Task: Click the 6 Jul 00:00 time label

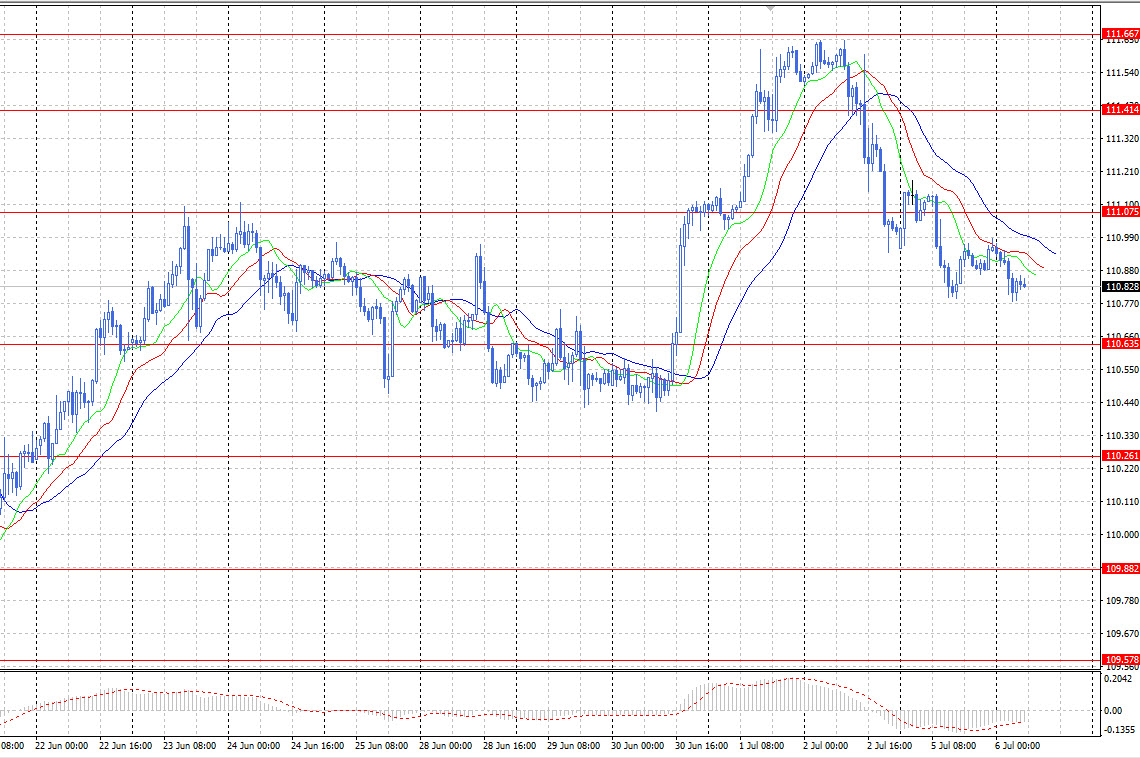Action: pyautogui.click(x=1018, y=746)
